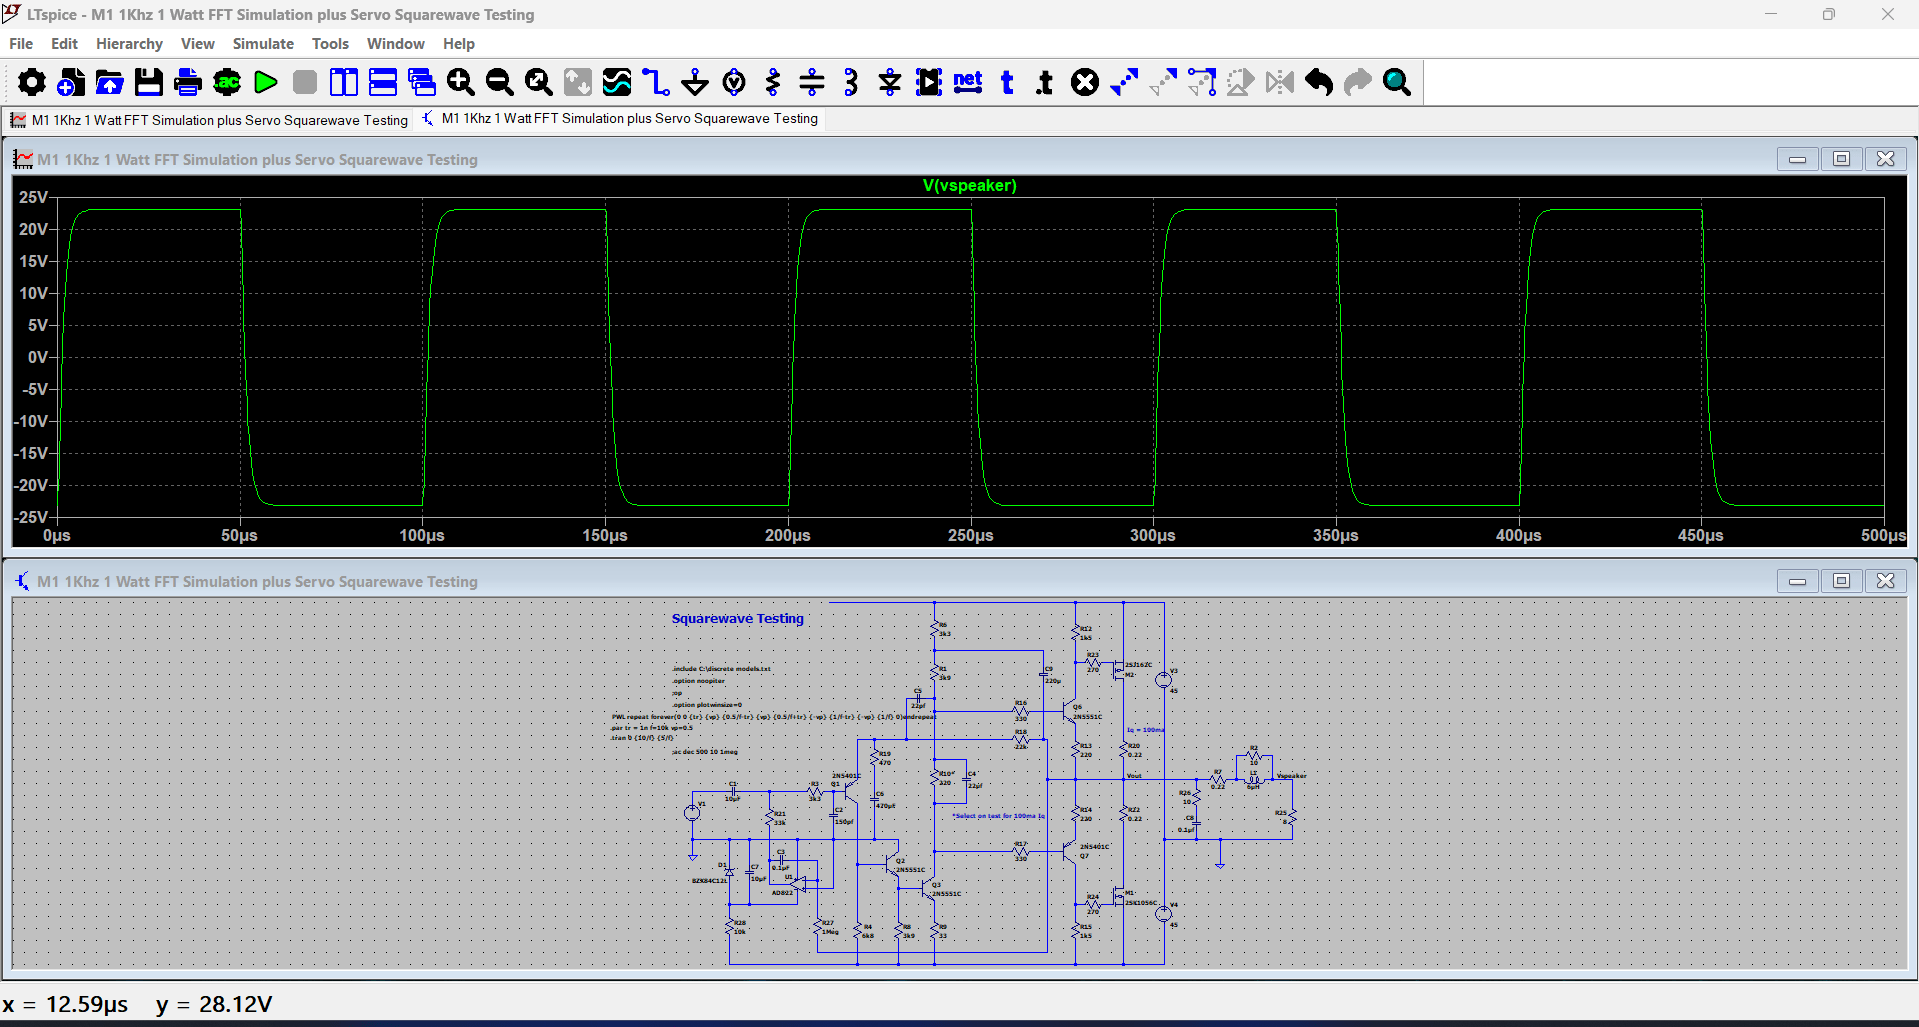Cascade the open windows
This screenshot has height=1027, width=1919.
click(422, 82)
